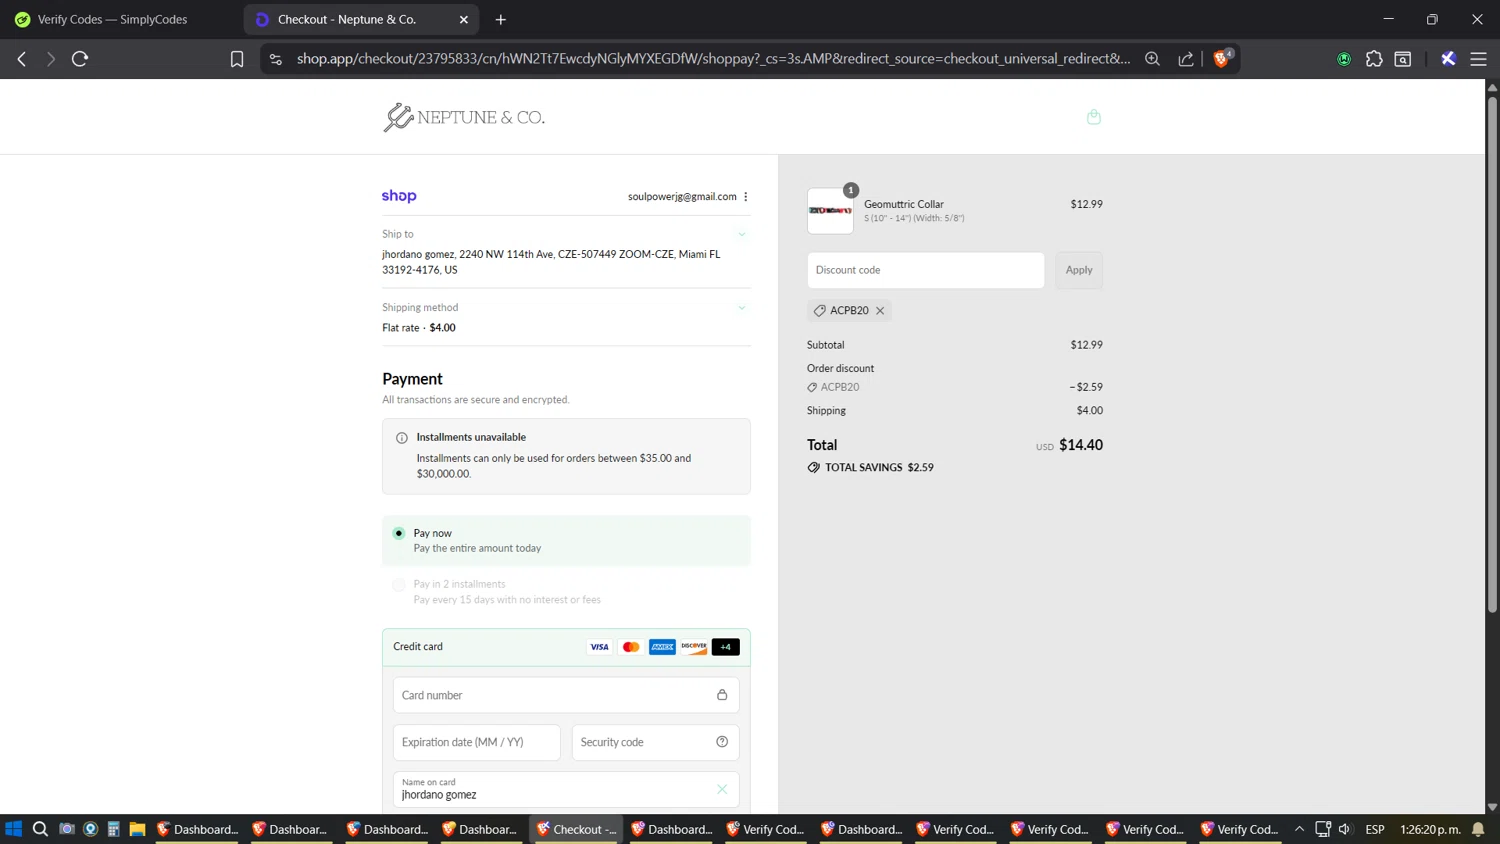Open Windows Start menu

[x=14, y=829]
